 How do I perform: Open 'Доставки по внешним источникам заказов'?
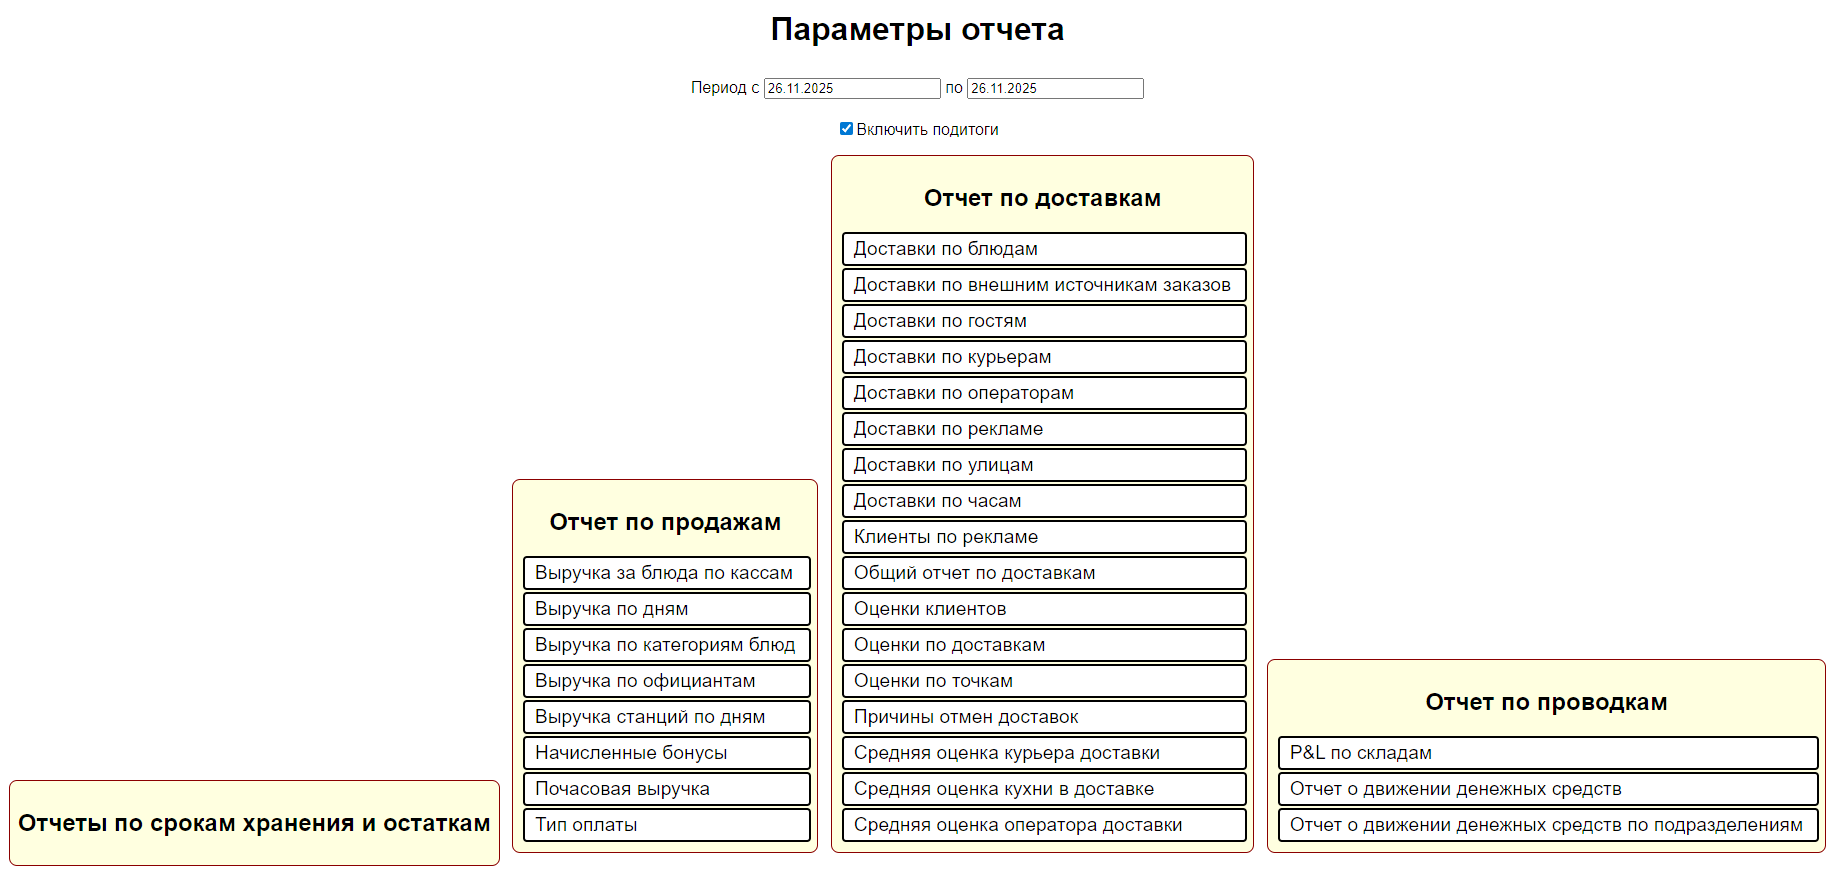[x=1043, y=285]
